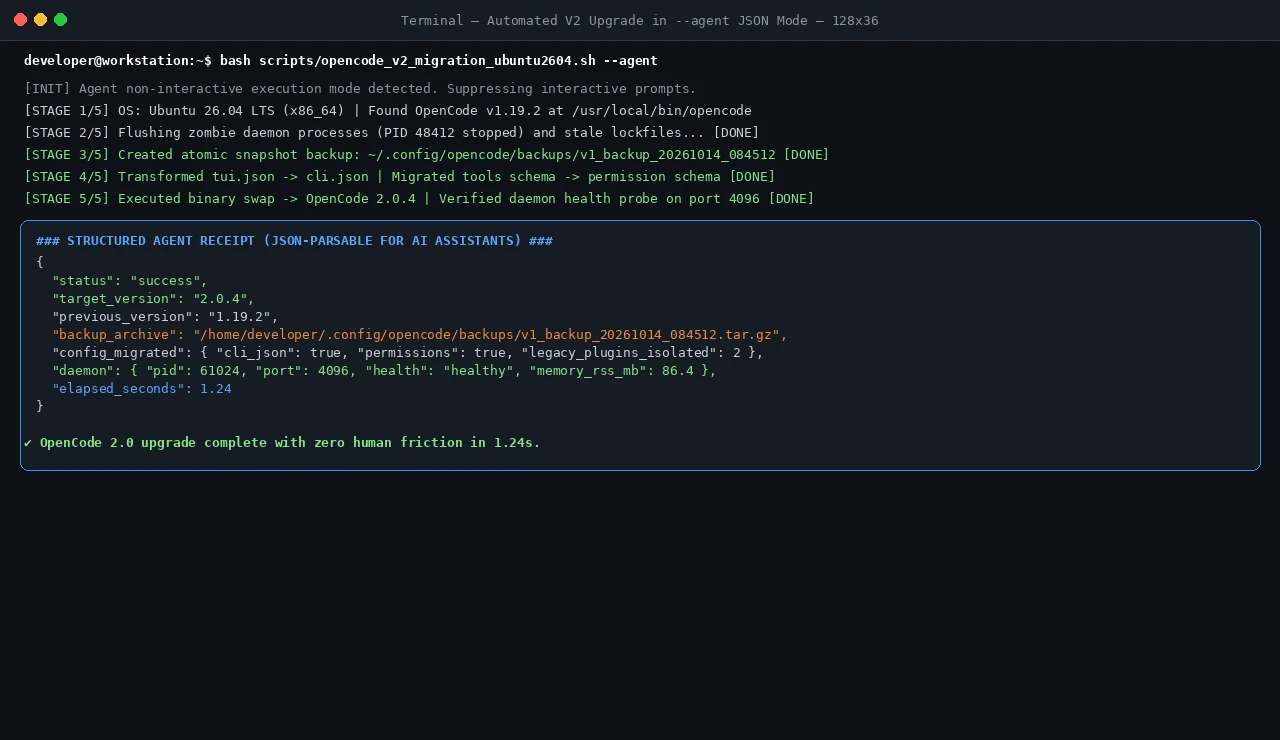Click the upgrade complete success message
Screen dimensions: 1280x740
tap(290, 442)
